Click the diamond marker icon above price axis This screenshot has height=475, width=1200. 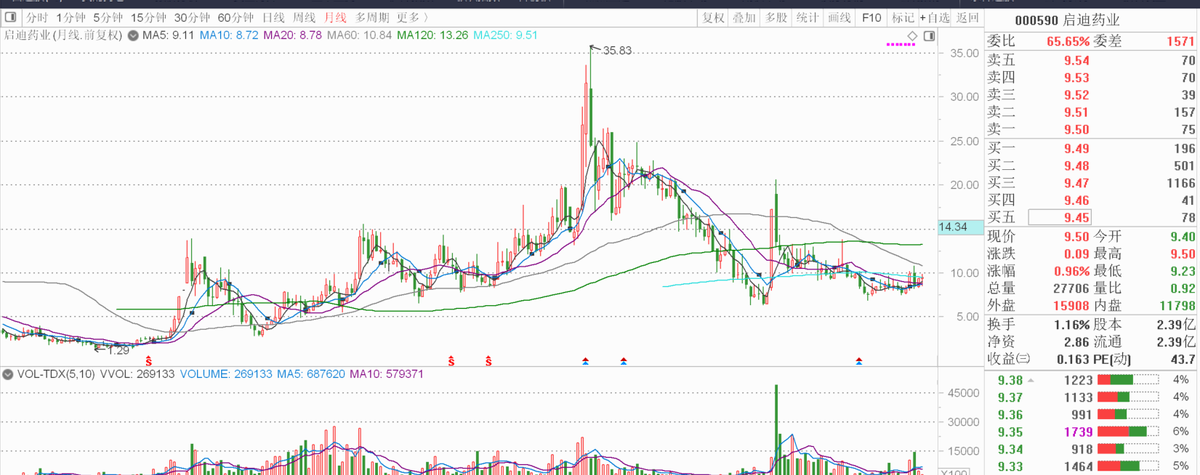coord(912,35)
